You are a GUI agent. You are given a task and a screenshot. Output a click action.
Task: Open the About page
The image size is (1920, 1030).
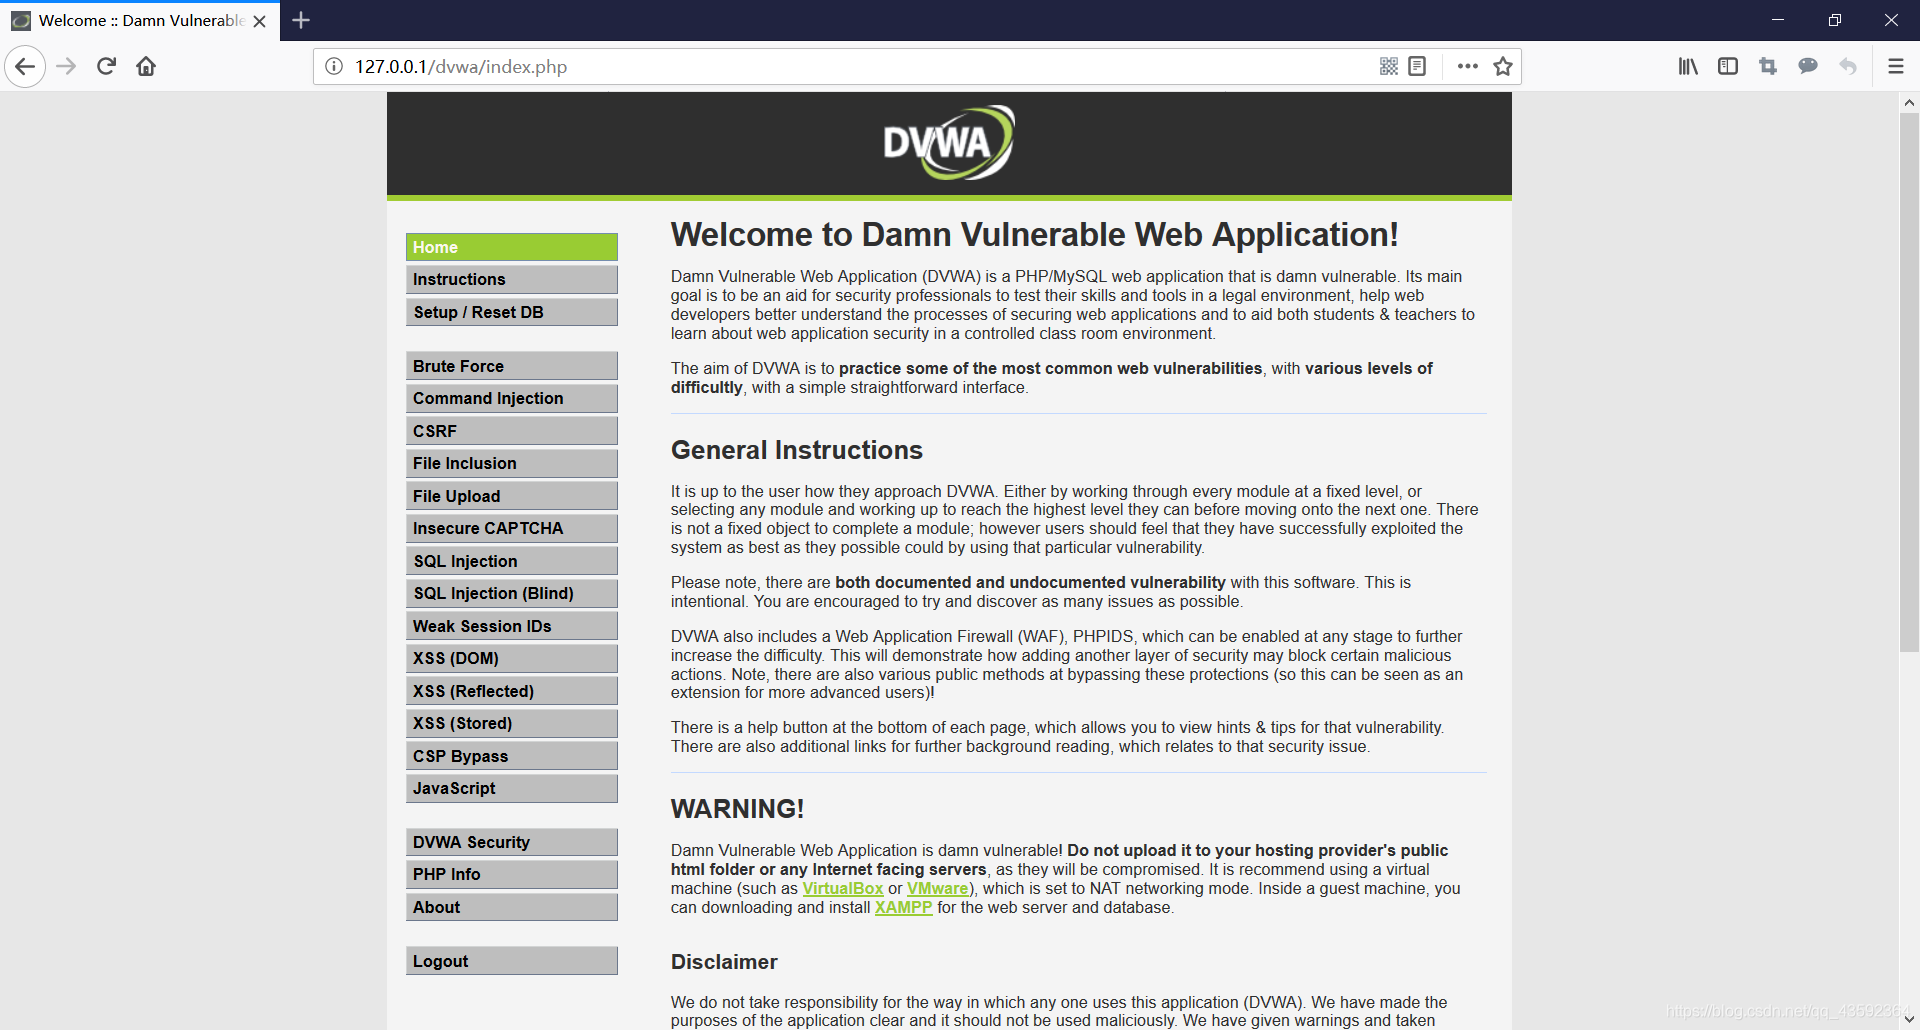(512, 907)
